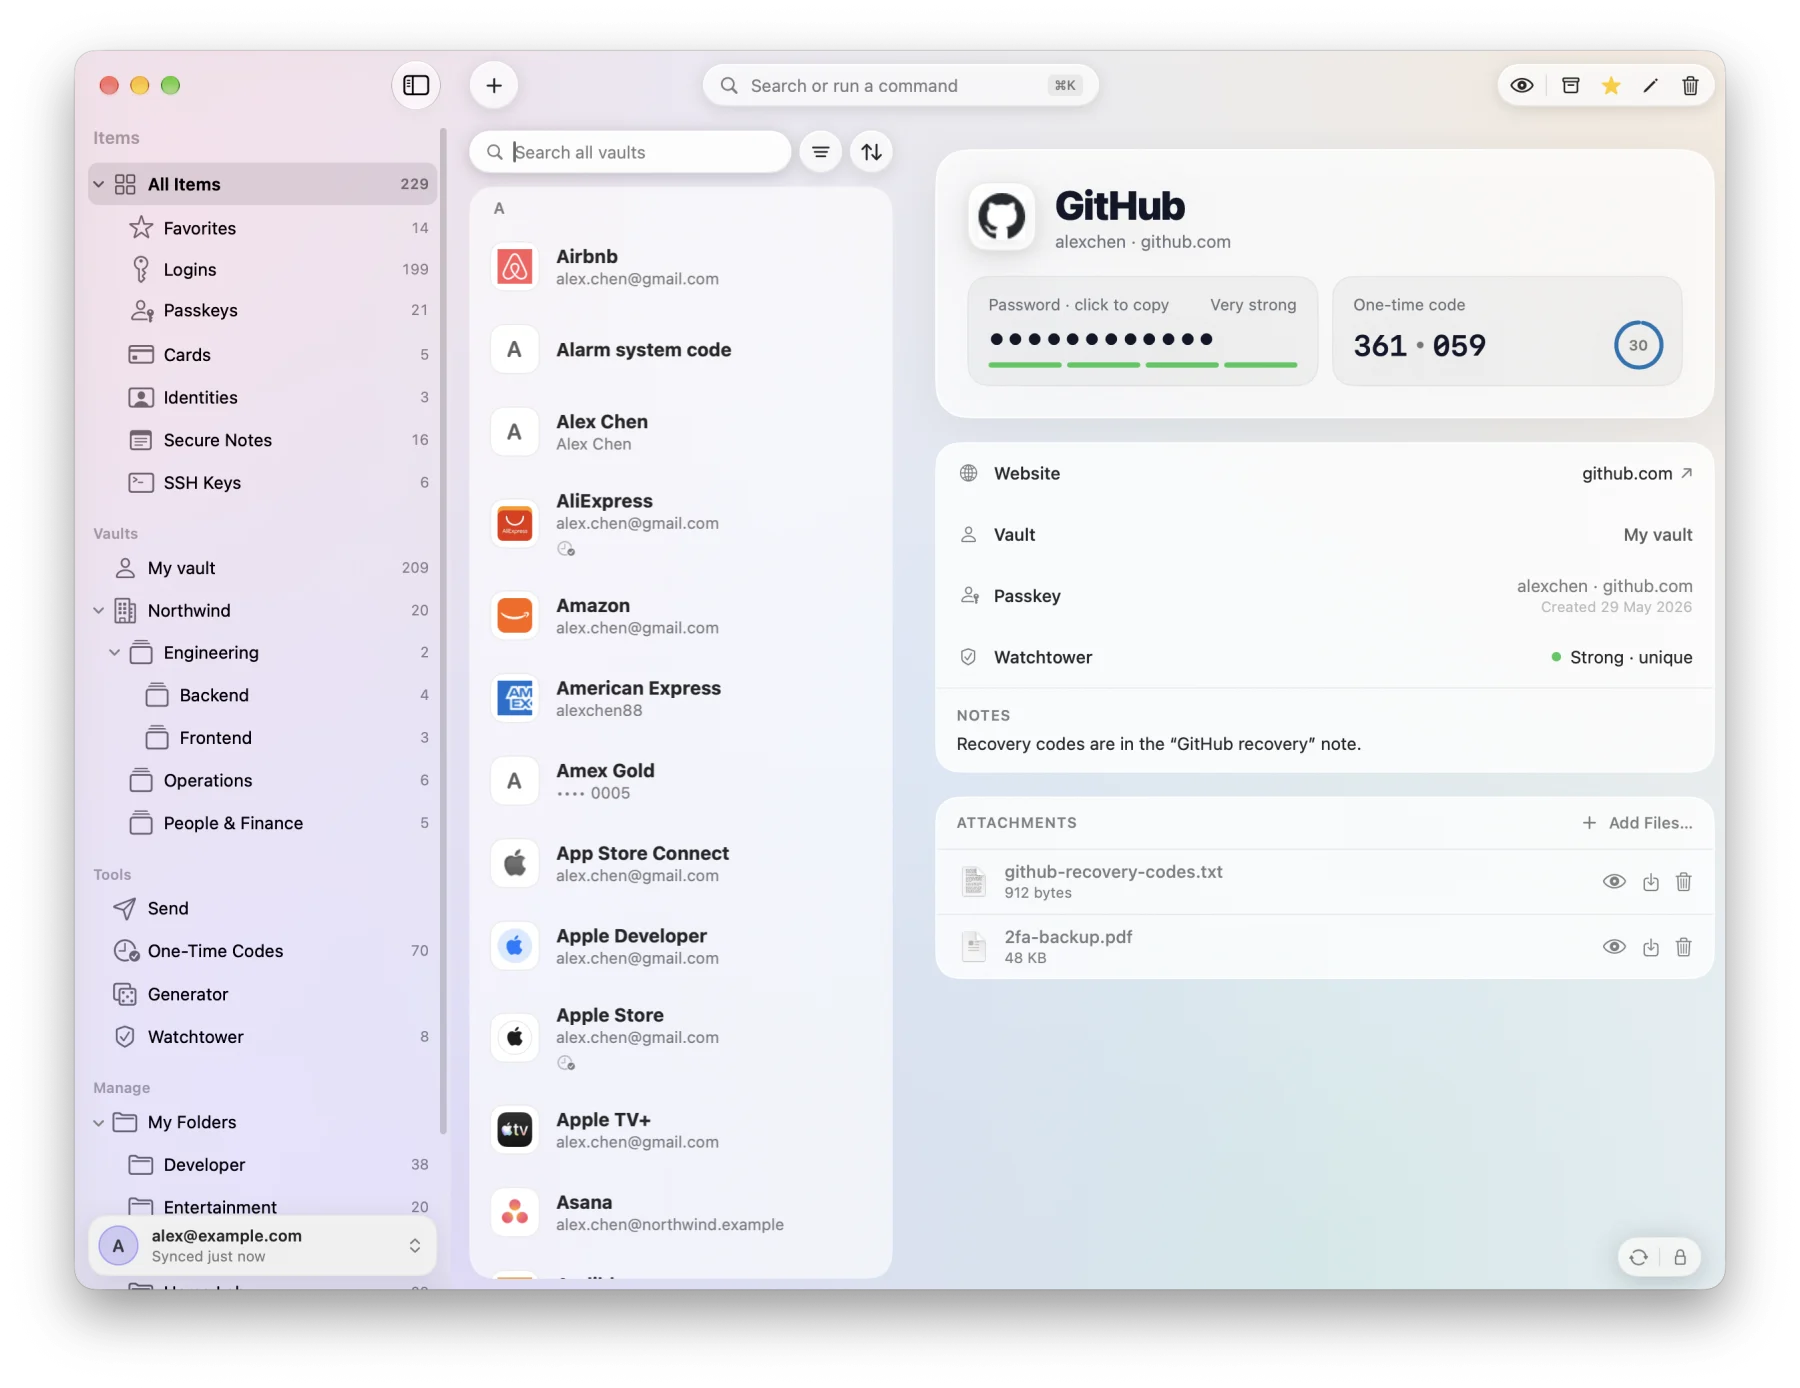Click the 30-second countdown ring
This screenshot has width=1800, height=1388.
click(x=1638, y=345)
